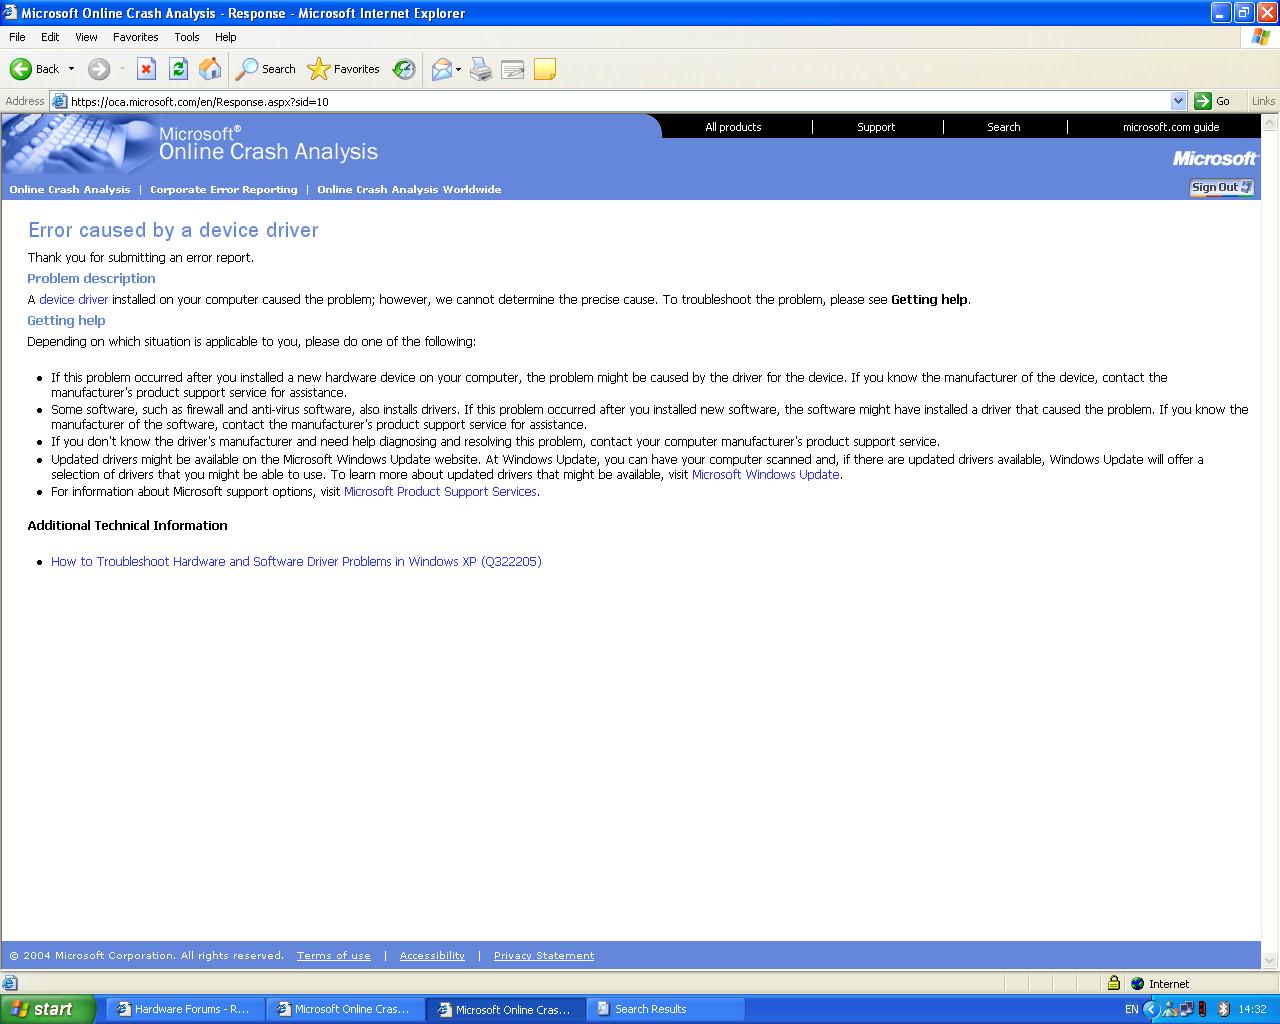Stop page loading with red X icon
Screen dimensions: 1280x1024
[x=146, y=69]
